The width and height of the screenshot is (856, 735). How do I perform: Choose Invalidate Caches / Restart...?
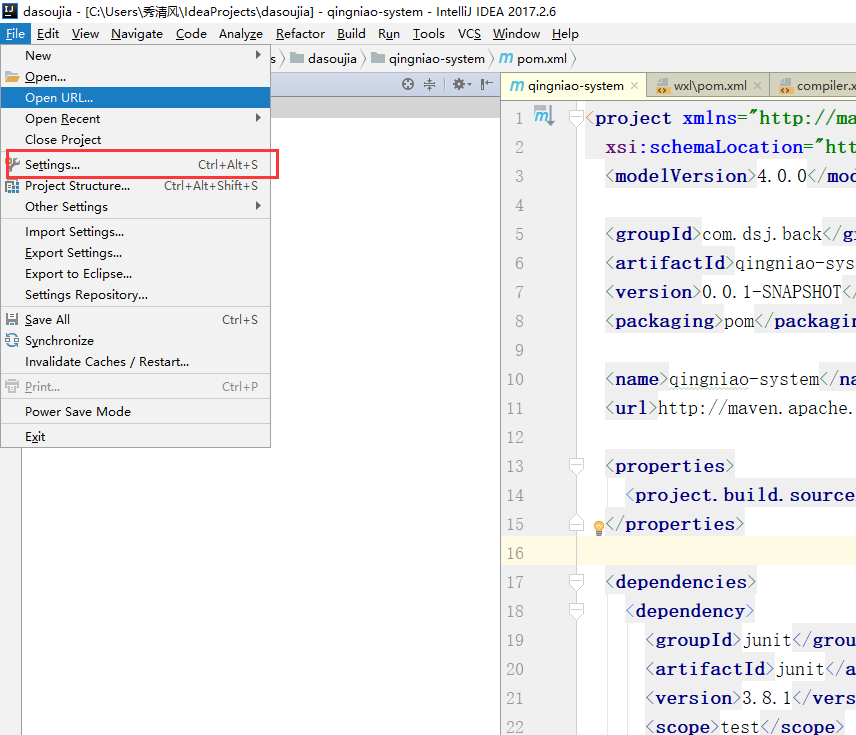click(x=135, y=361)
